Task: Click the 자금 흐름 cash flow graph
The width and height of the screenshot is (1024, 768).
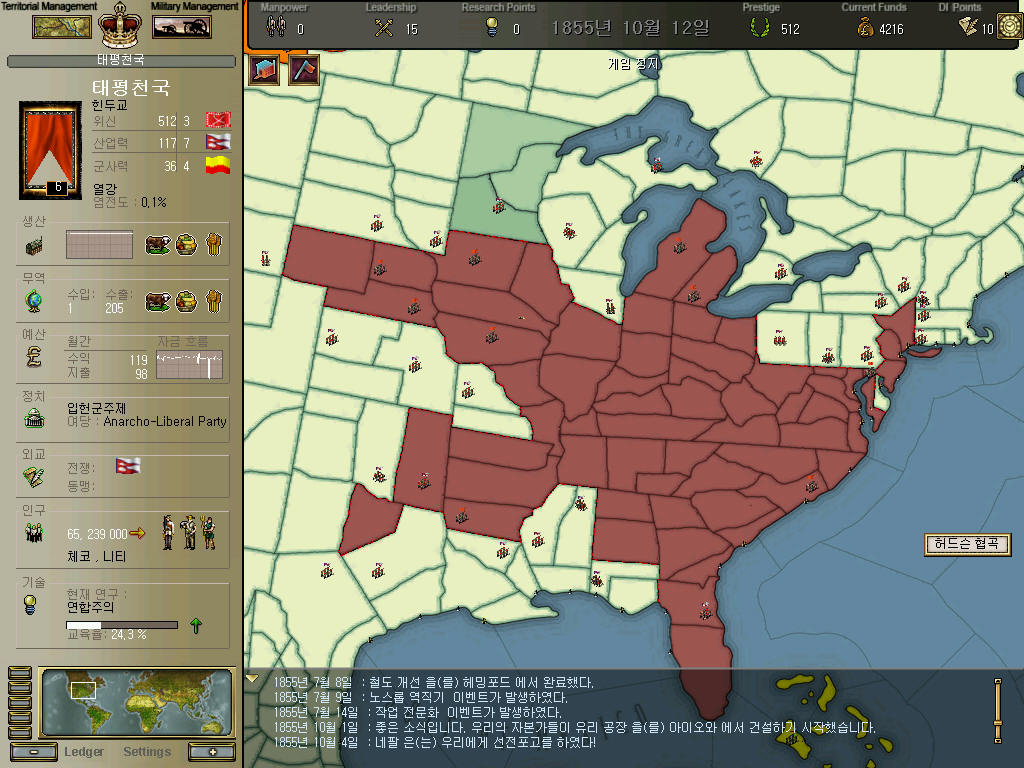Action: point(190,364)
